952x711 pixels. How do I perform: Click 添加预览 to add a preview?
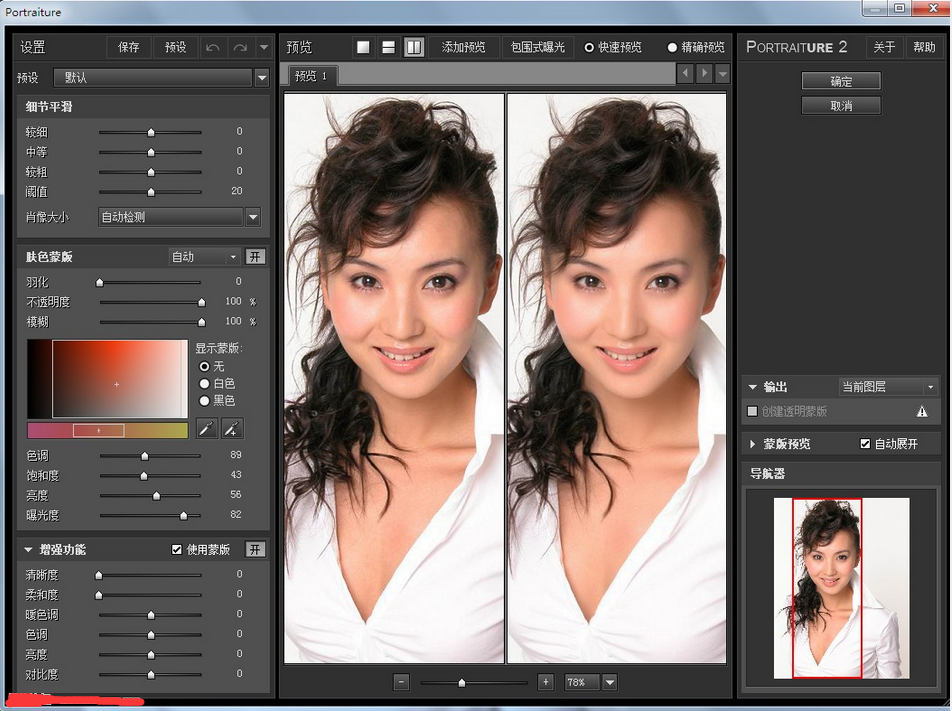coord(461,46)
